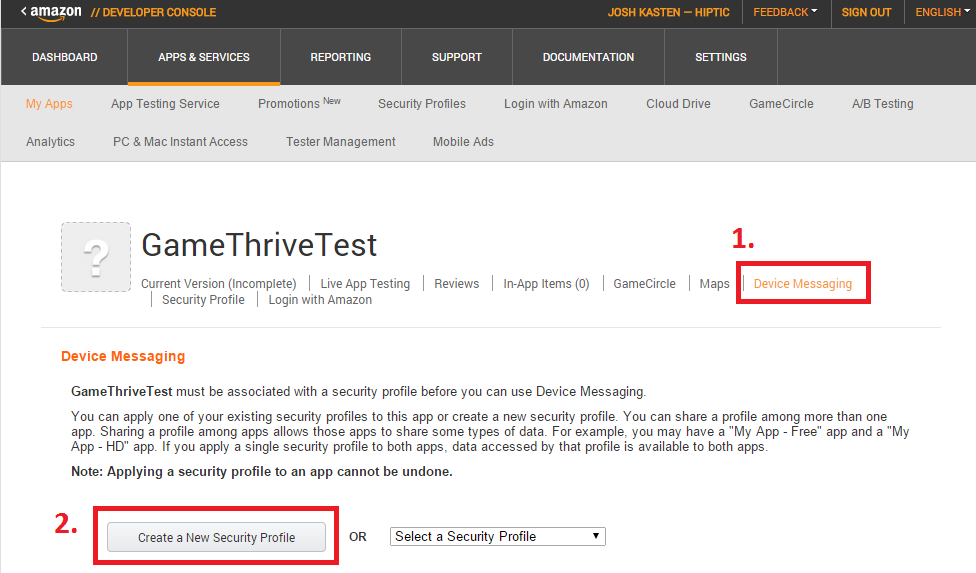The image size is (976, 573).
Task: Click Create a New Security Profile button
Action: [x=217, y=537]
